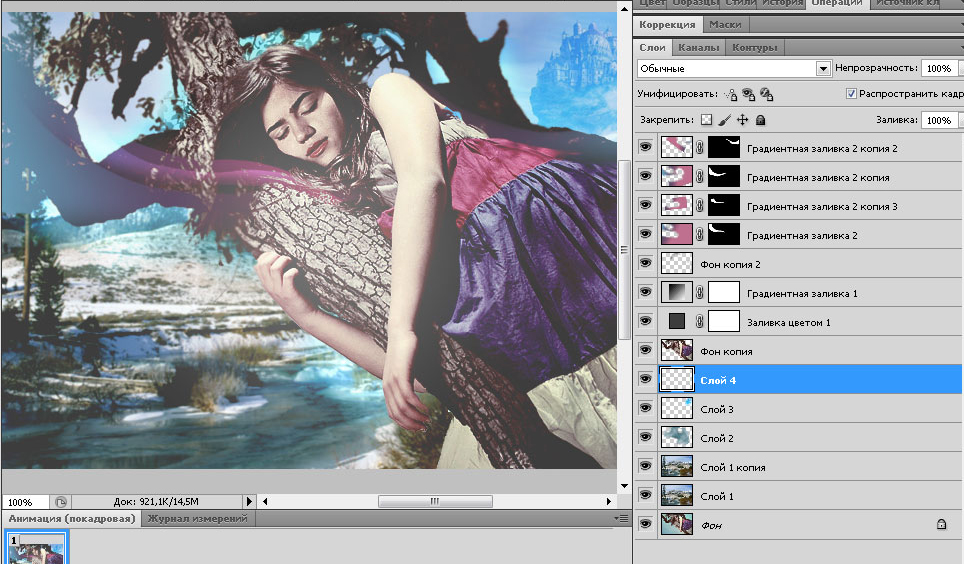Screen dimensions: 964x564
Task: Click chain link on Градиентная заливка 2 row
Action: pyautogui.click(x=700, y=234)
